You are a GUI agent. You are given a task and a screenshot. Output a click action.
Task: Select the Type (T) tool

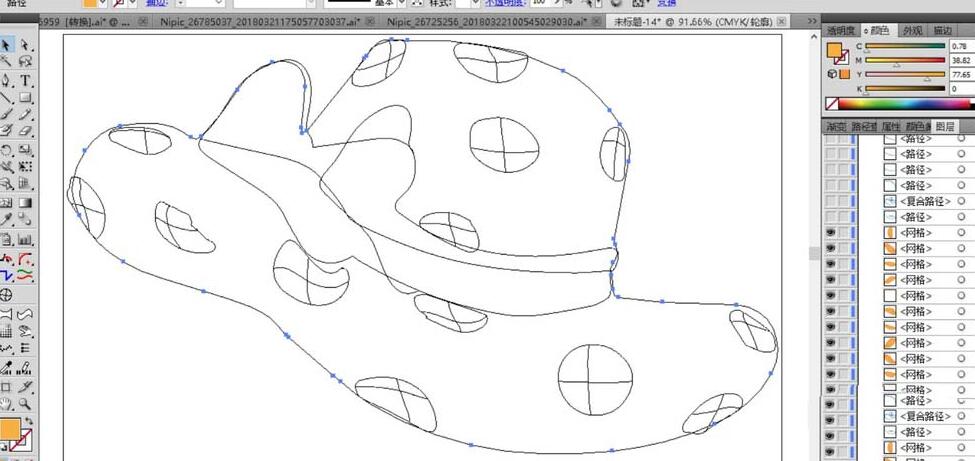25,80
